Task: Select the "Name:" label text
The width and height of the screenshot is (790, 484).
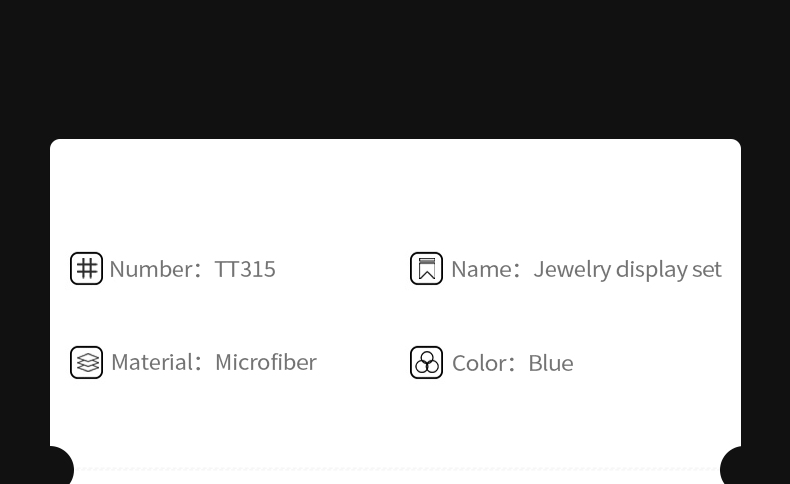Action: pos(485,269)
